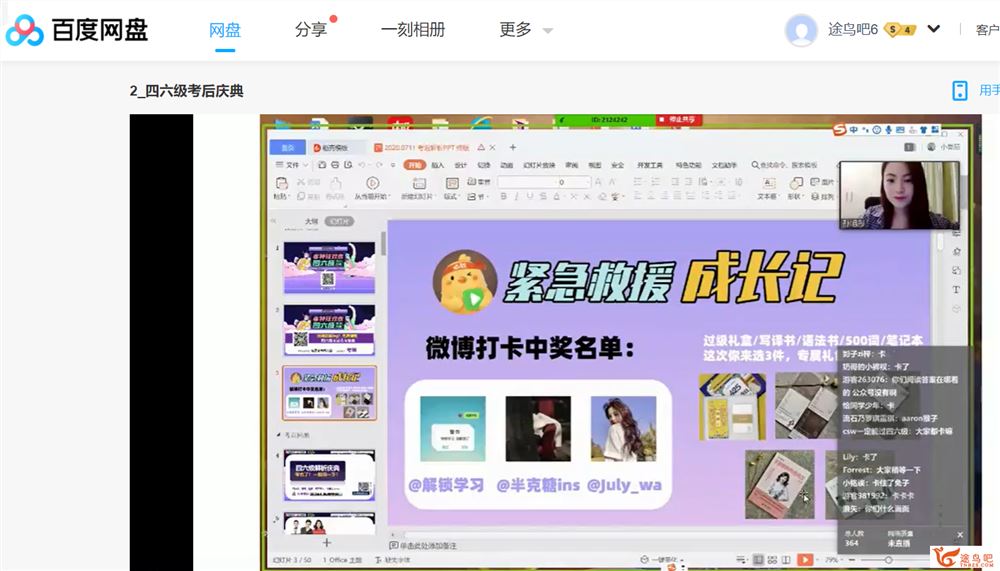Image resolution: width=1000 pixels, height=571 pixels.
Task: Click the Baidu Netdisk logo
Action: pyautogui.click(x=77, y=30)
